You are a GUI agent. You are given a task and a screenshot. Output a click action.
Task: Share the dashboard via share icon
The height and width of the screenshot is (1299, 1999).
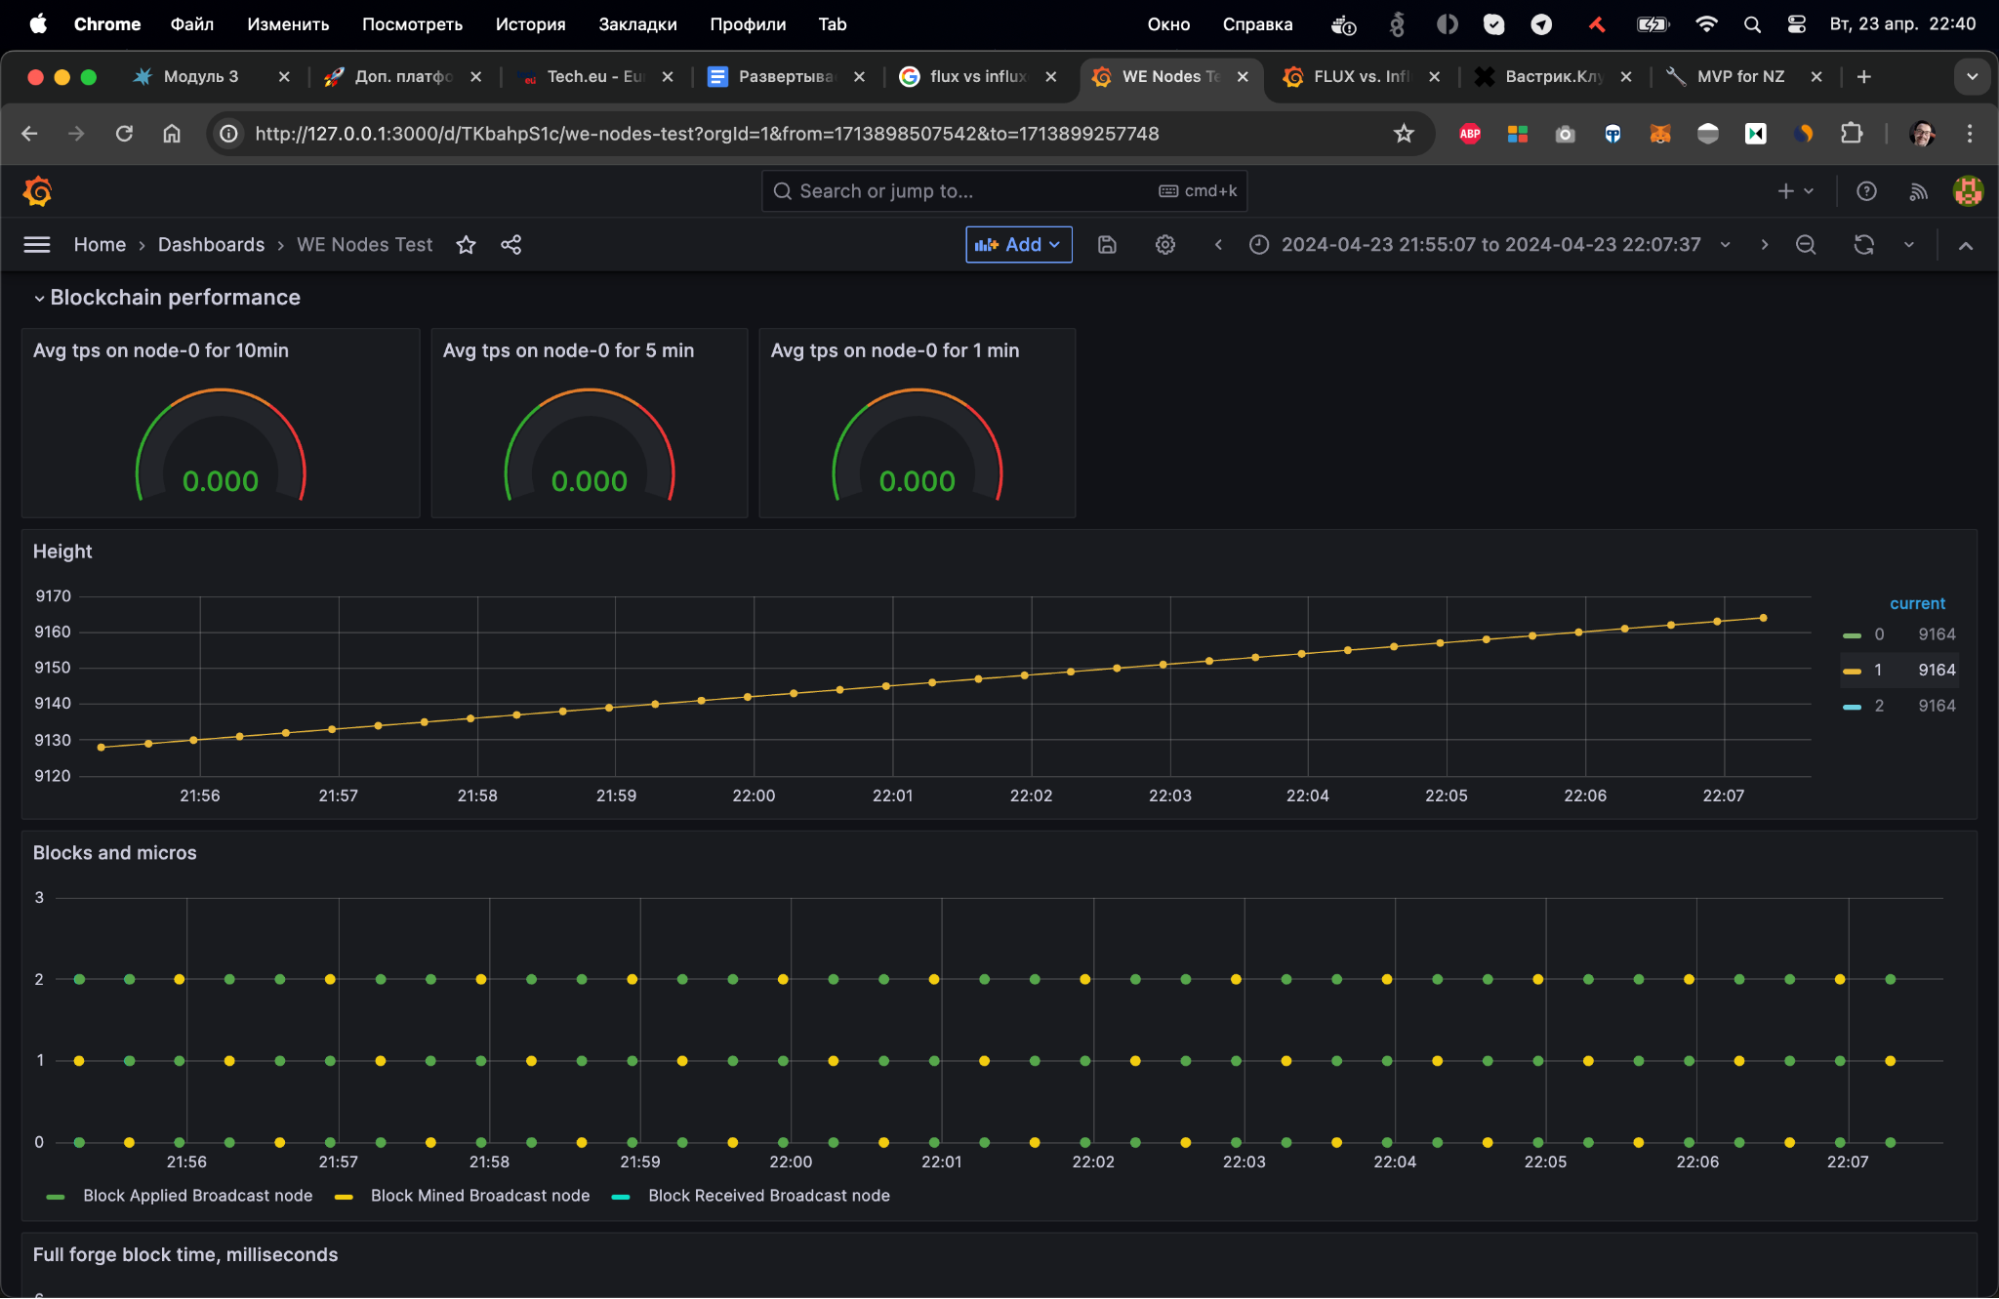pos(511,245)
